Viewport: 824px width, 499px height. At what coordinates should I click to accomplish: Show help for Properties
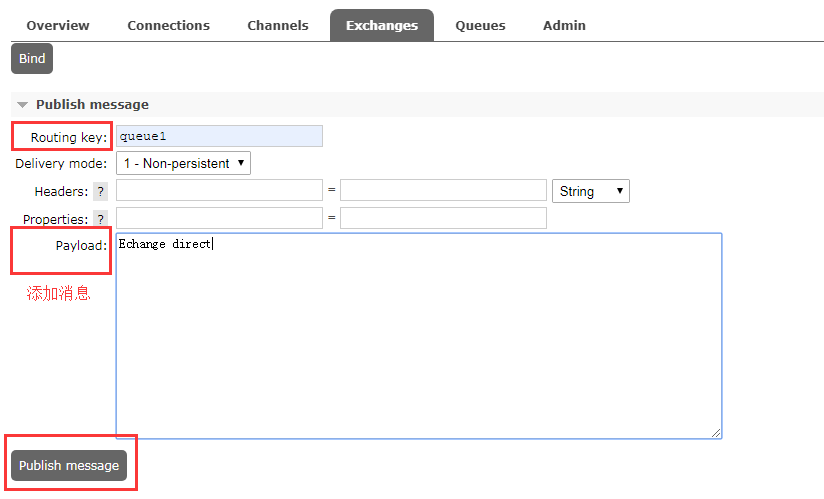click(100, 219)
